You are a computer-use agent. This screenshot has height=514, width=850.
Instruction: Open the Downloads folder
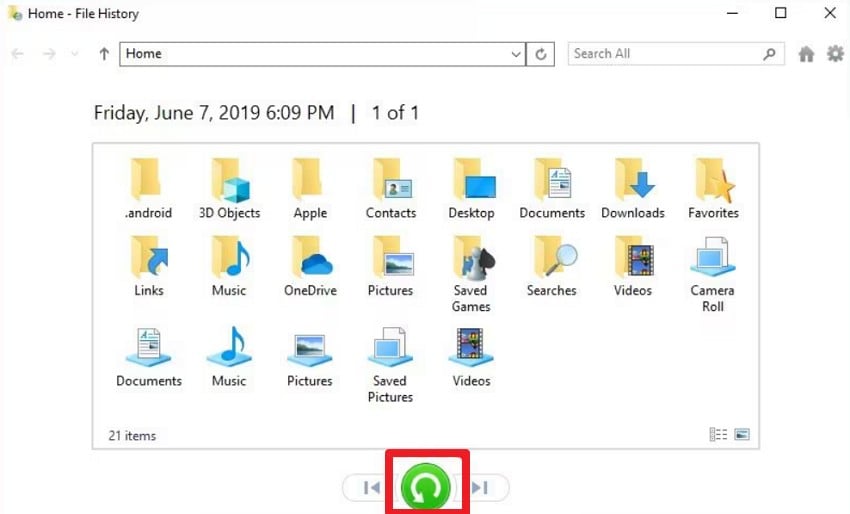633,188
